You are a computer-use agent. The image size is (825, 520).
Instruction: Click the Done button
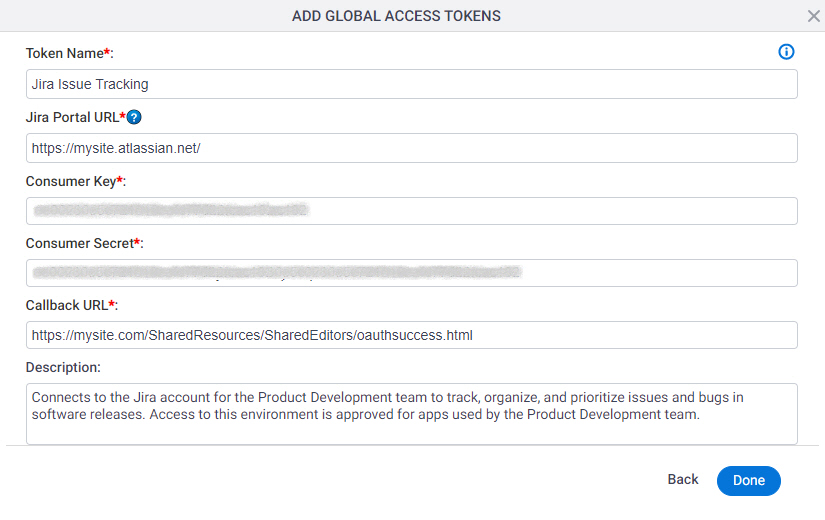point(749,481)
